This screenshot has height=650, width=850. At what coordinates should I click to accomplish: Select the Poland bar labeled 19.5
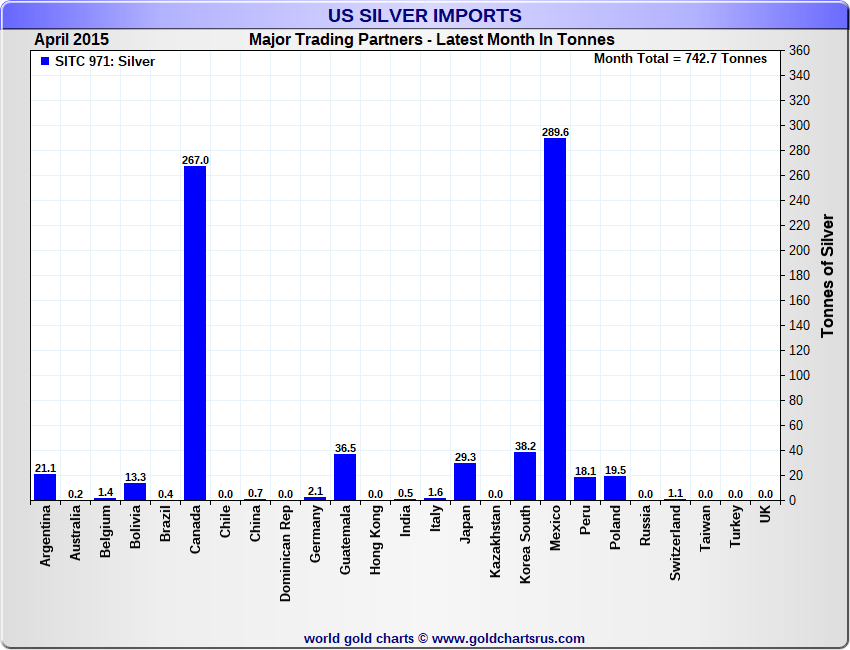click(x=615, y=487)
